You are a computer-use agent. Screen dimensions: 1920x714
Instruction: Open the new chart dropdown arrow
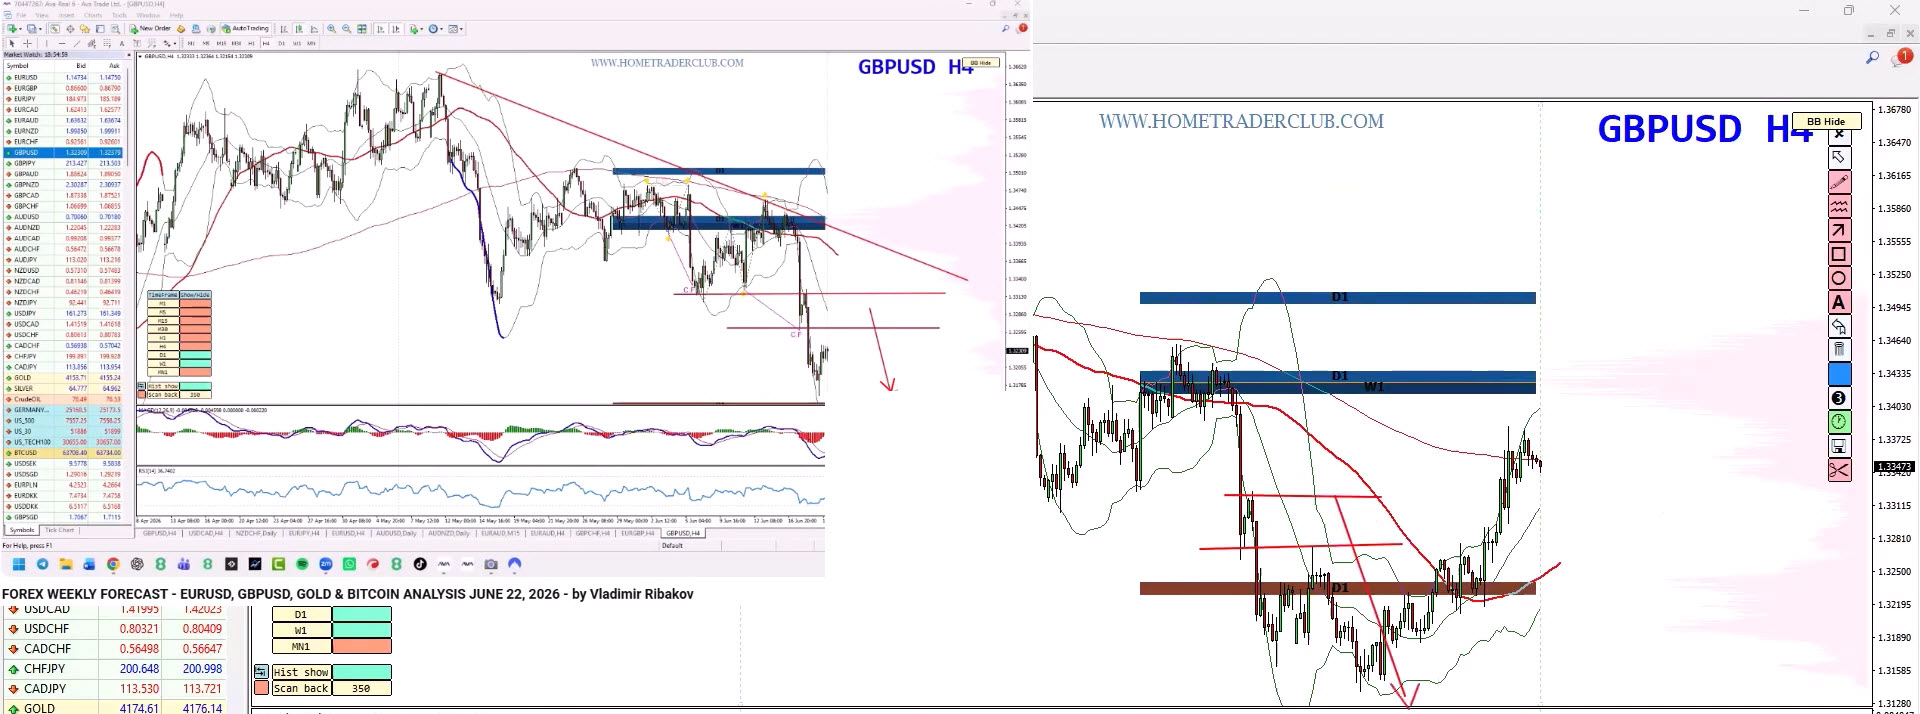tap(20, 29)
